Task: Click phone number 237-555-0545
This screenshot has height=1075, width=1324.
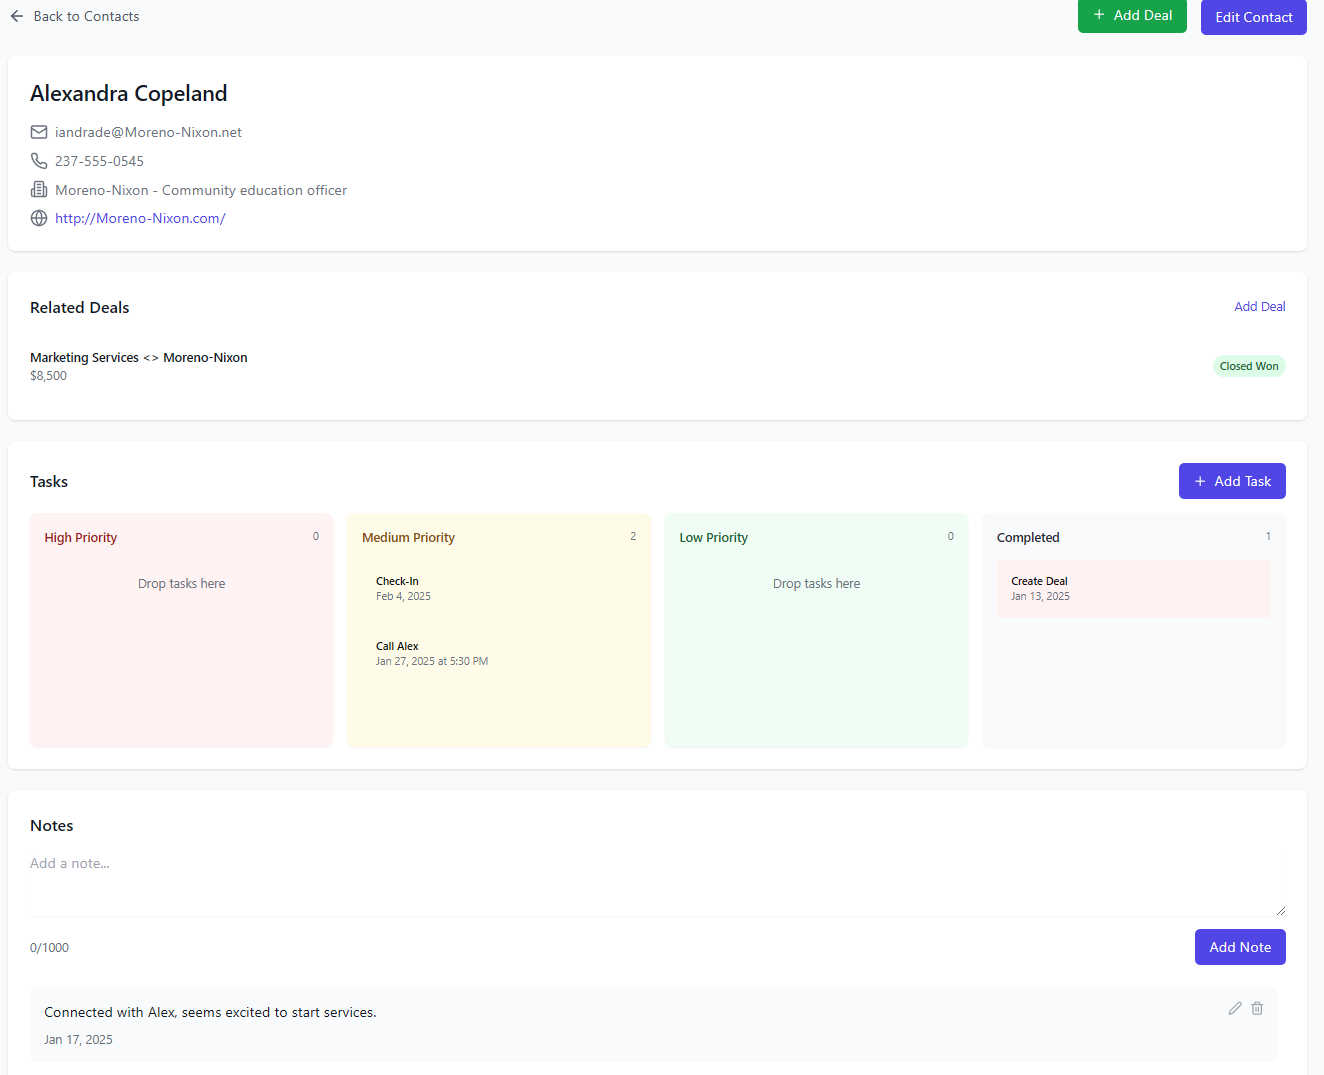Action: point(99,161)
